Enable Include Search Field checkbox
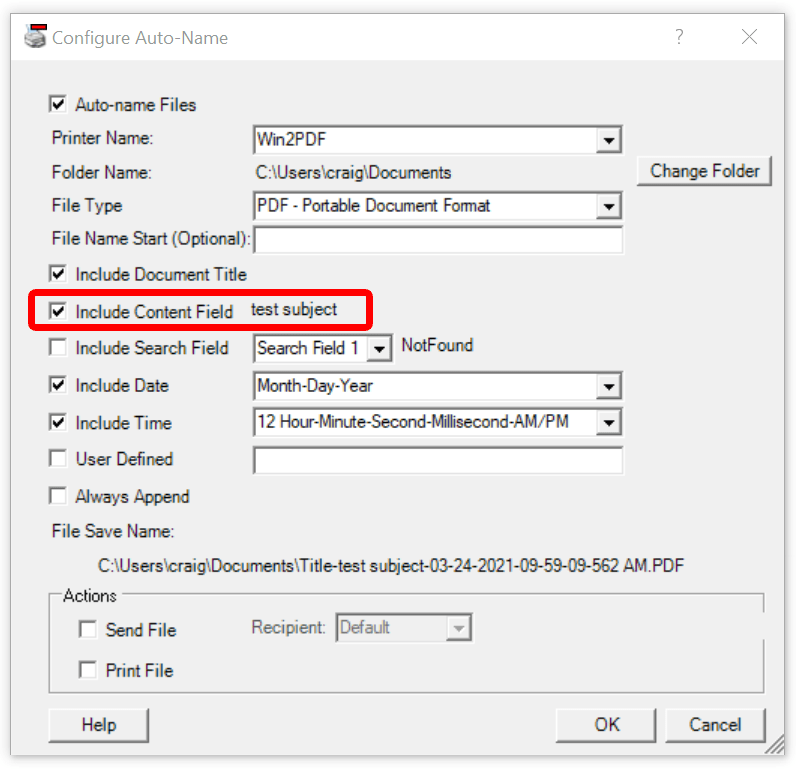Screen dimensions: 796x769 [x=58, y=348]
